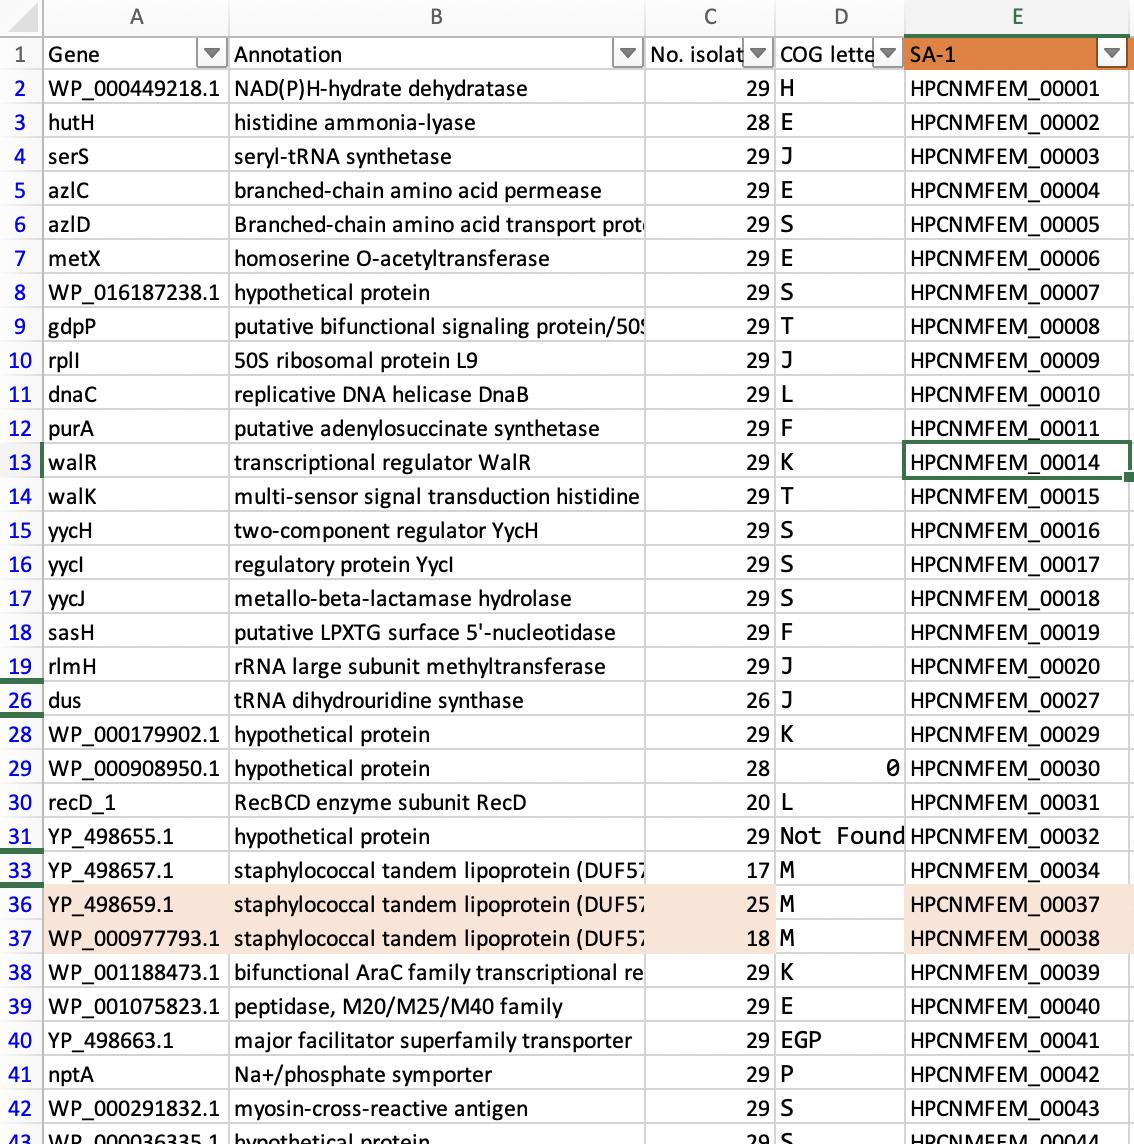Click the walR gene cell
Image resolution: width=1134 pixels, height=1144 pixels.
click(x=136, y=463)
